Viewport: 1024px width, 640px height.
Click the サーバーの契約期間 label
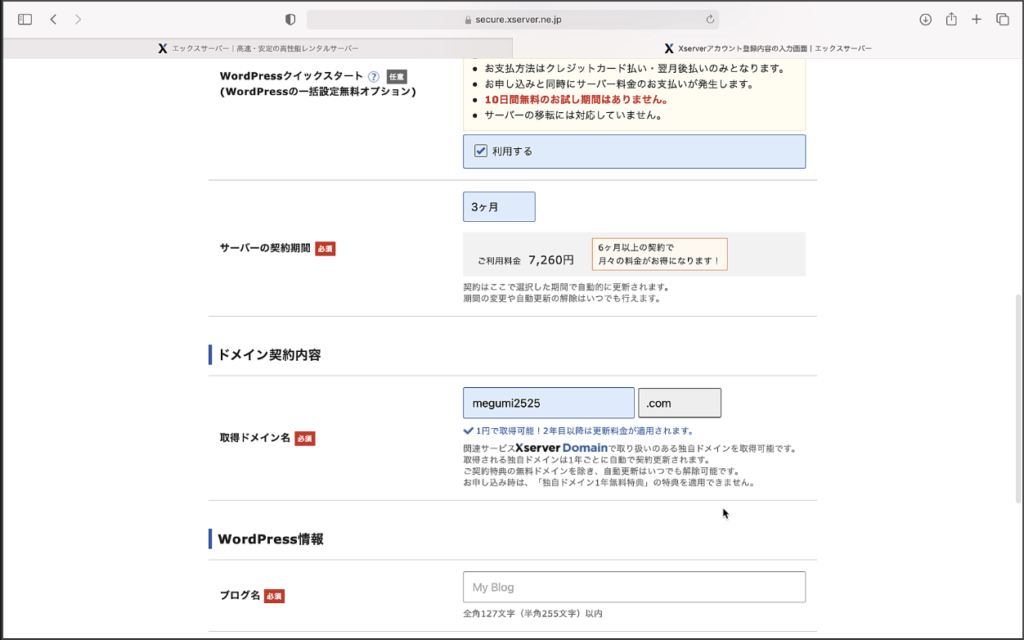(x=264, y=248)
